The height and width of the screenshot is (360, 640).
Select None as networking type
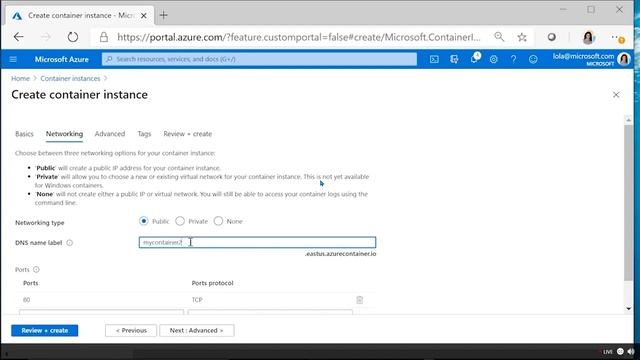point(218,221)
